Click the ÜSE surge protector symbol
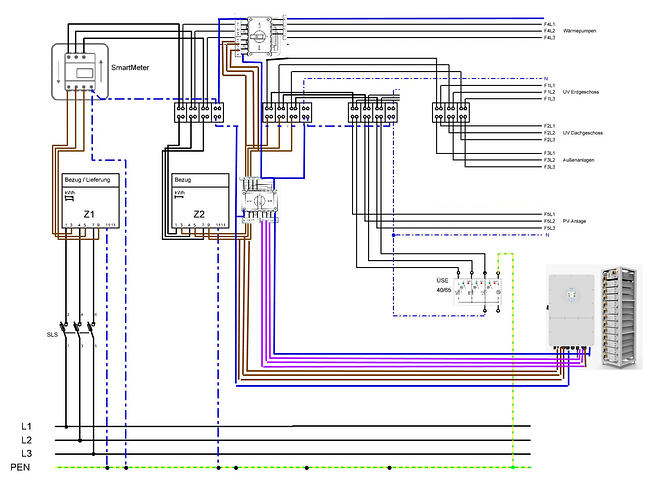 478,291
